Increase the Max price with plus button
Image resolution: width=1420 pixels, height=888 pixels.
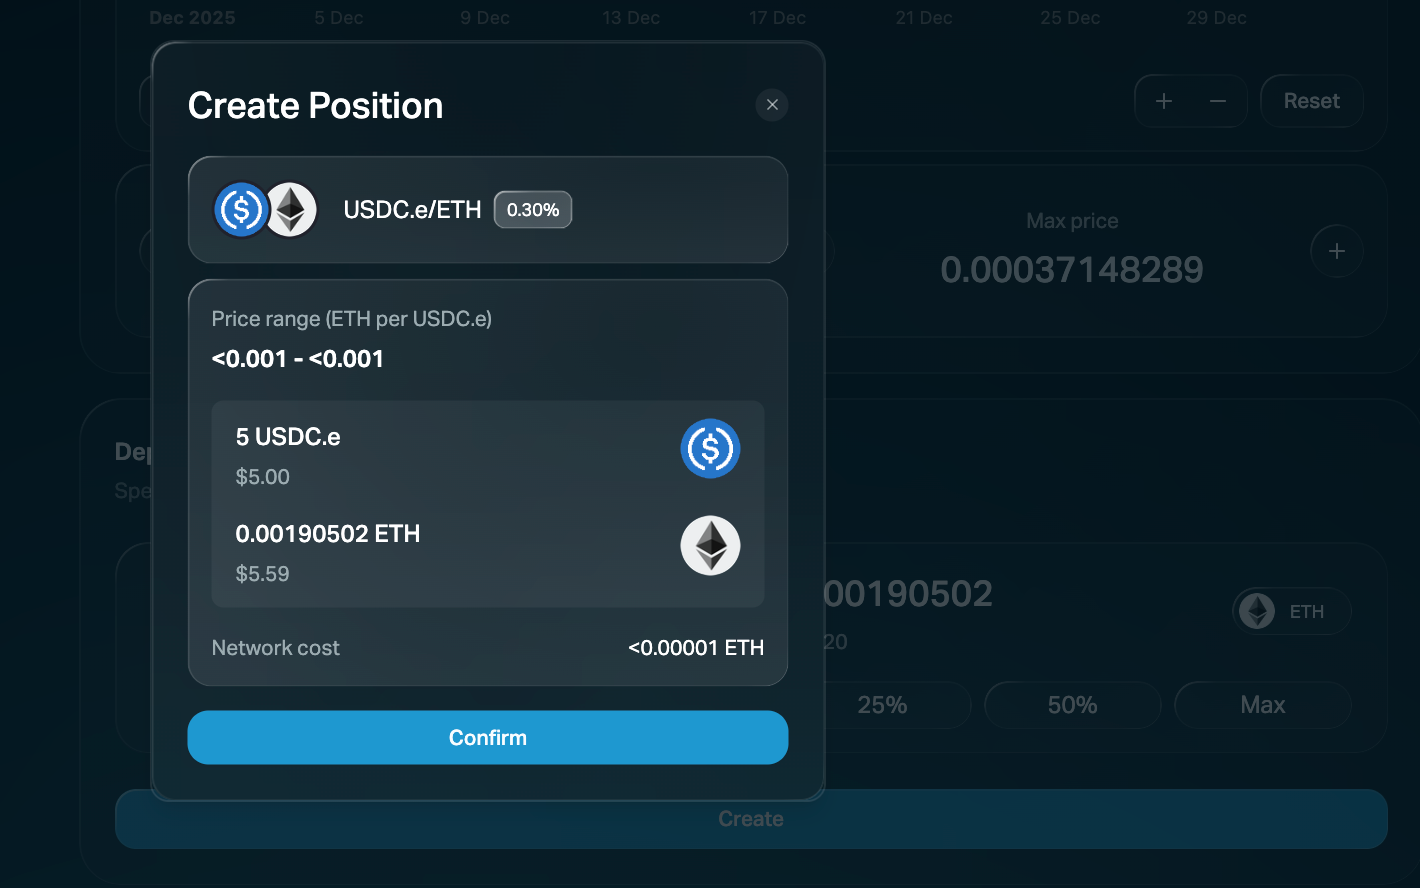1336,252
